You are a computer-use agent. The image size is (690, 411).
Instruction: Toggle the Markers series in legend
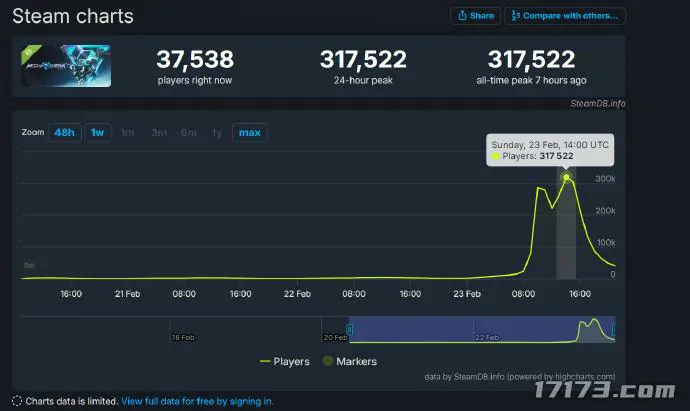point(350,361)
